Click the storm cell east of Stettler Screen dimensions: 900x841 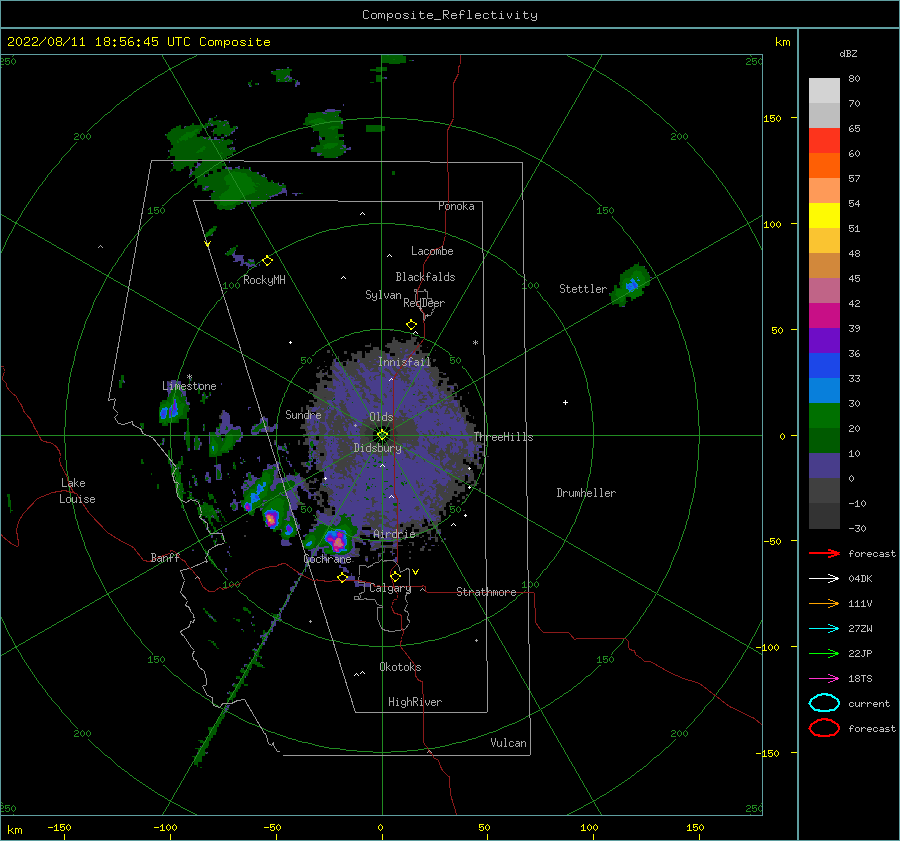click(631, 284)
